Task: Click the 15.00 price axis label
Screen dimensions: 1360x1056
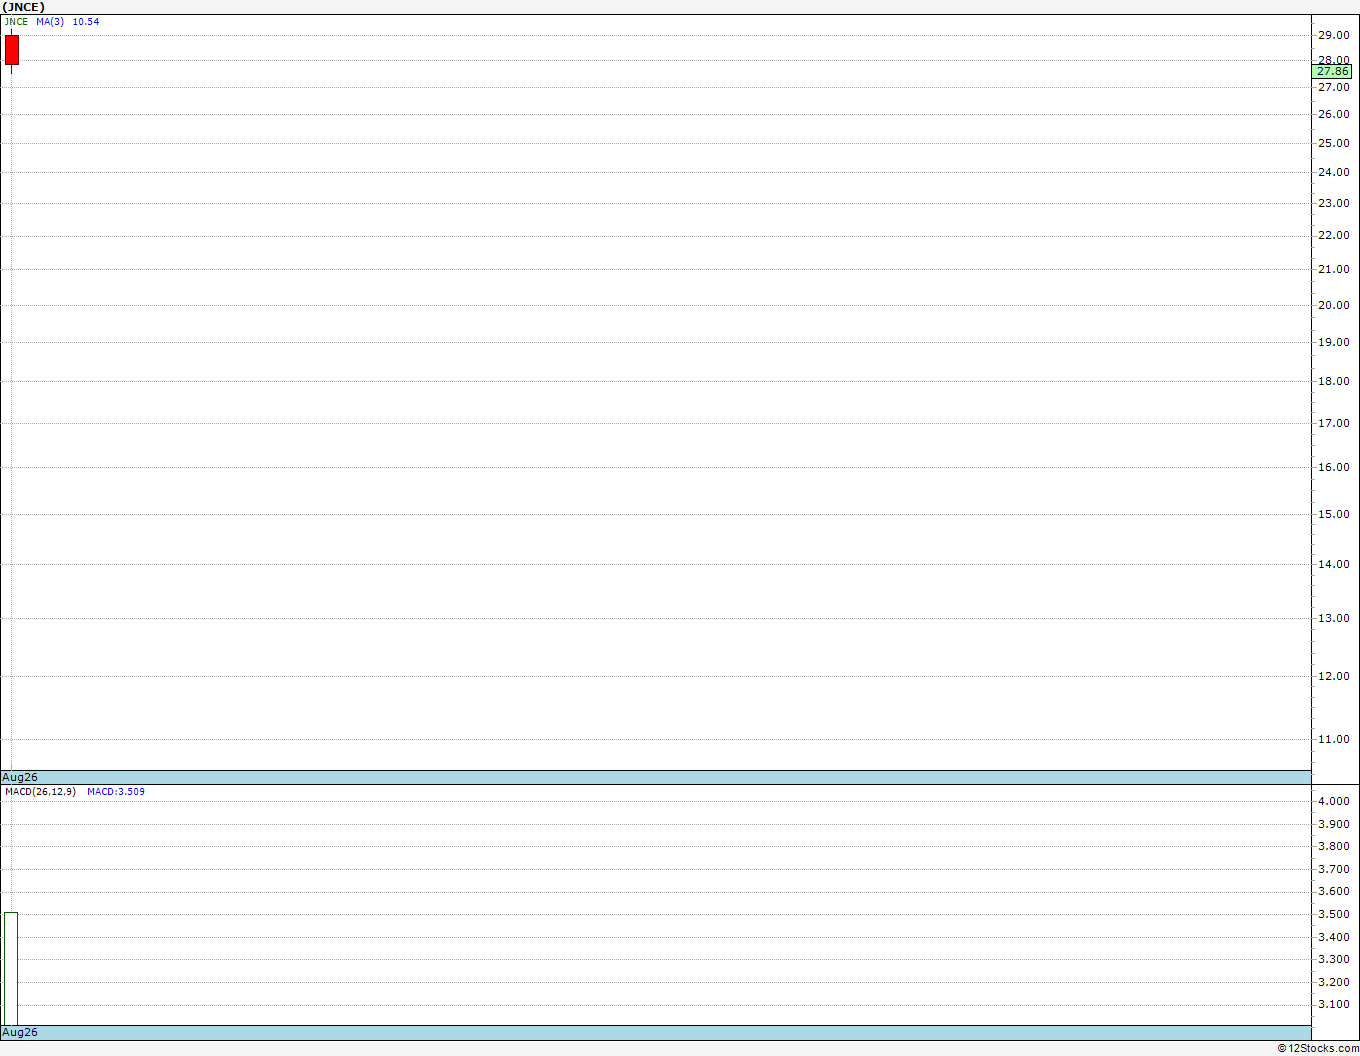Action: 1334,514
